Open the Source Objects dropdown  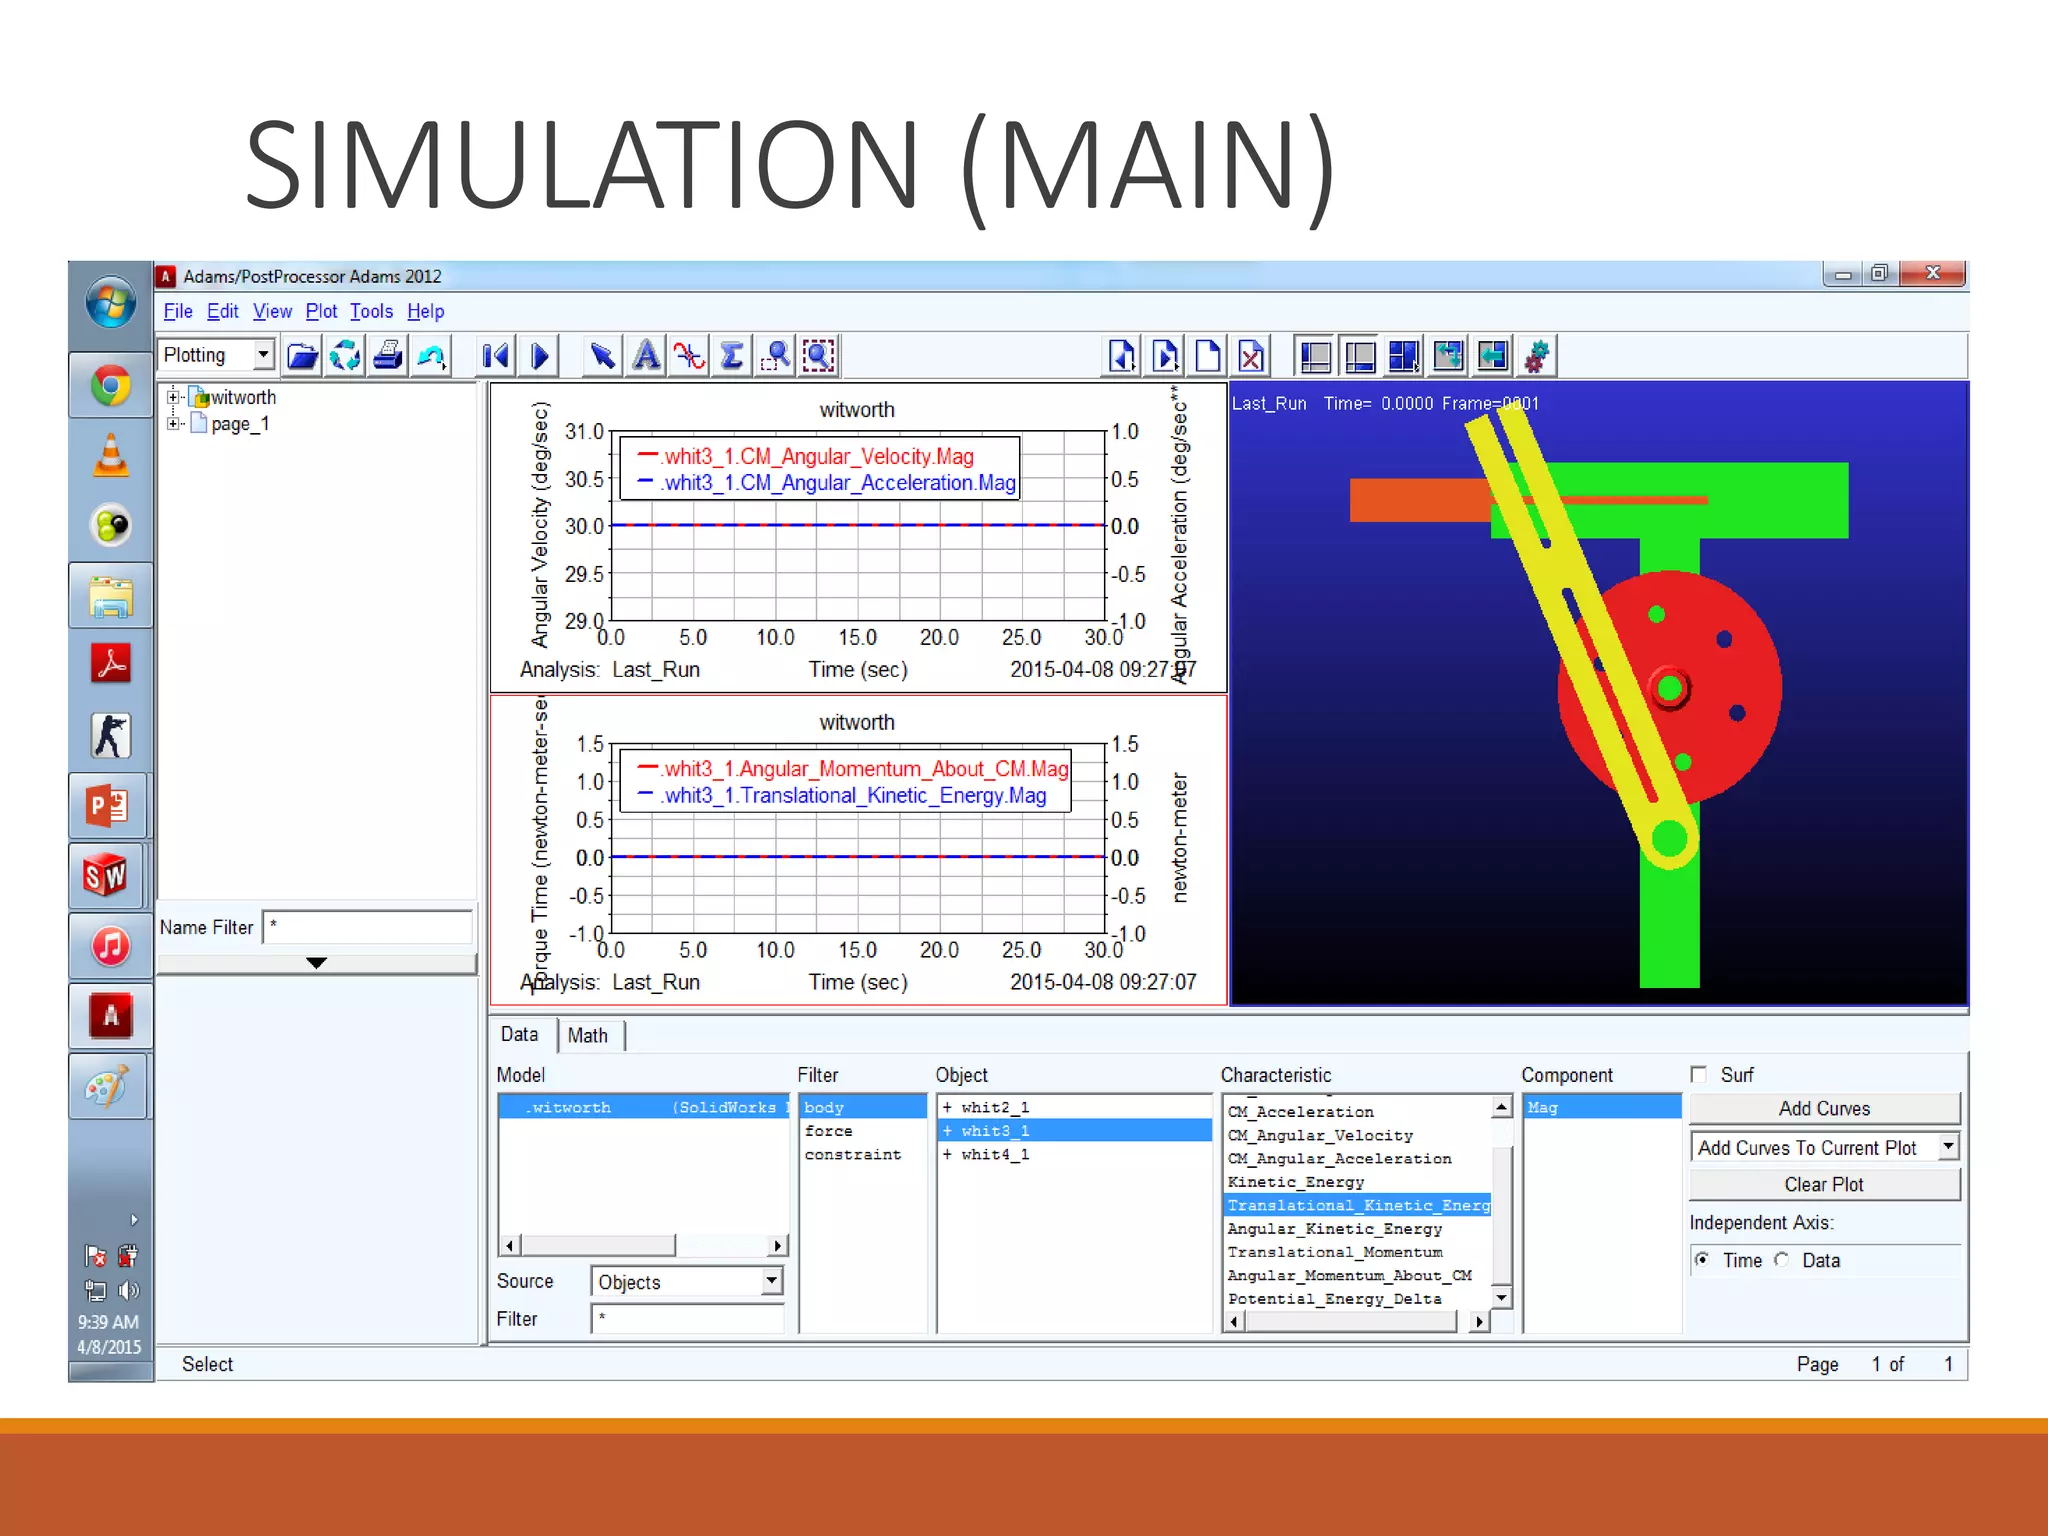pos(771,1281)
